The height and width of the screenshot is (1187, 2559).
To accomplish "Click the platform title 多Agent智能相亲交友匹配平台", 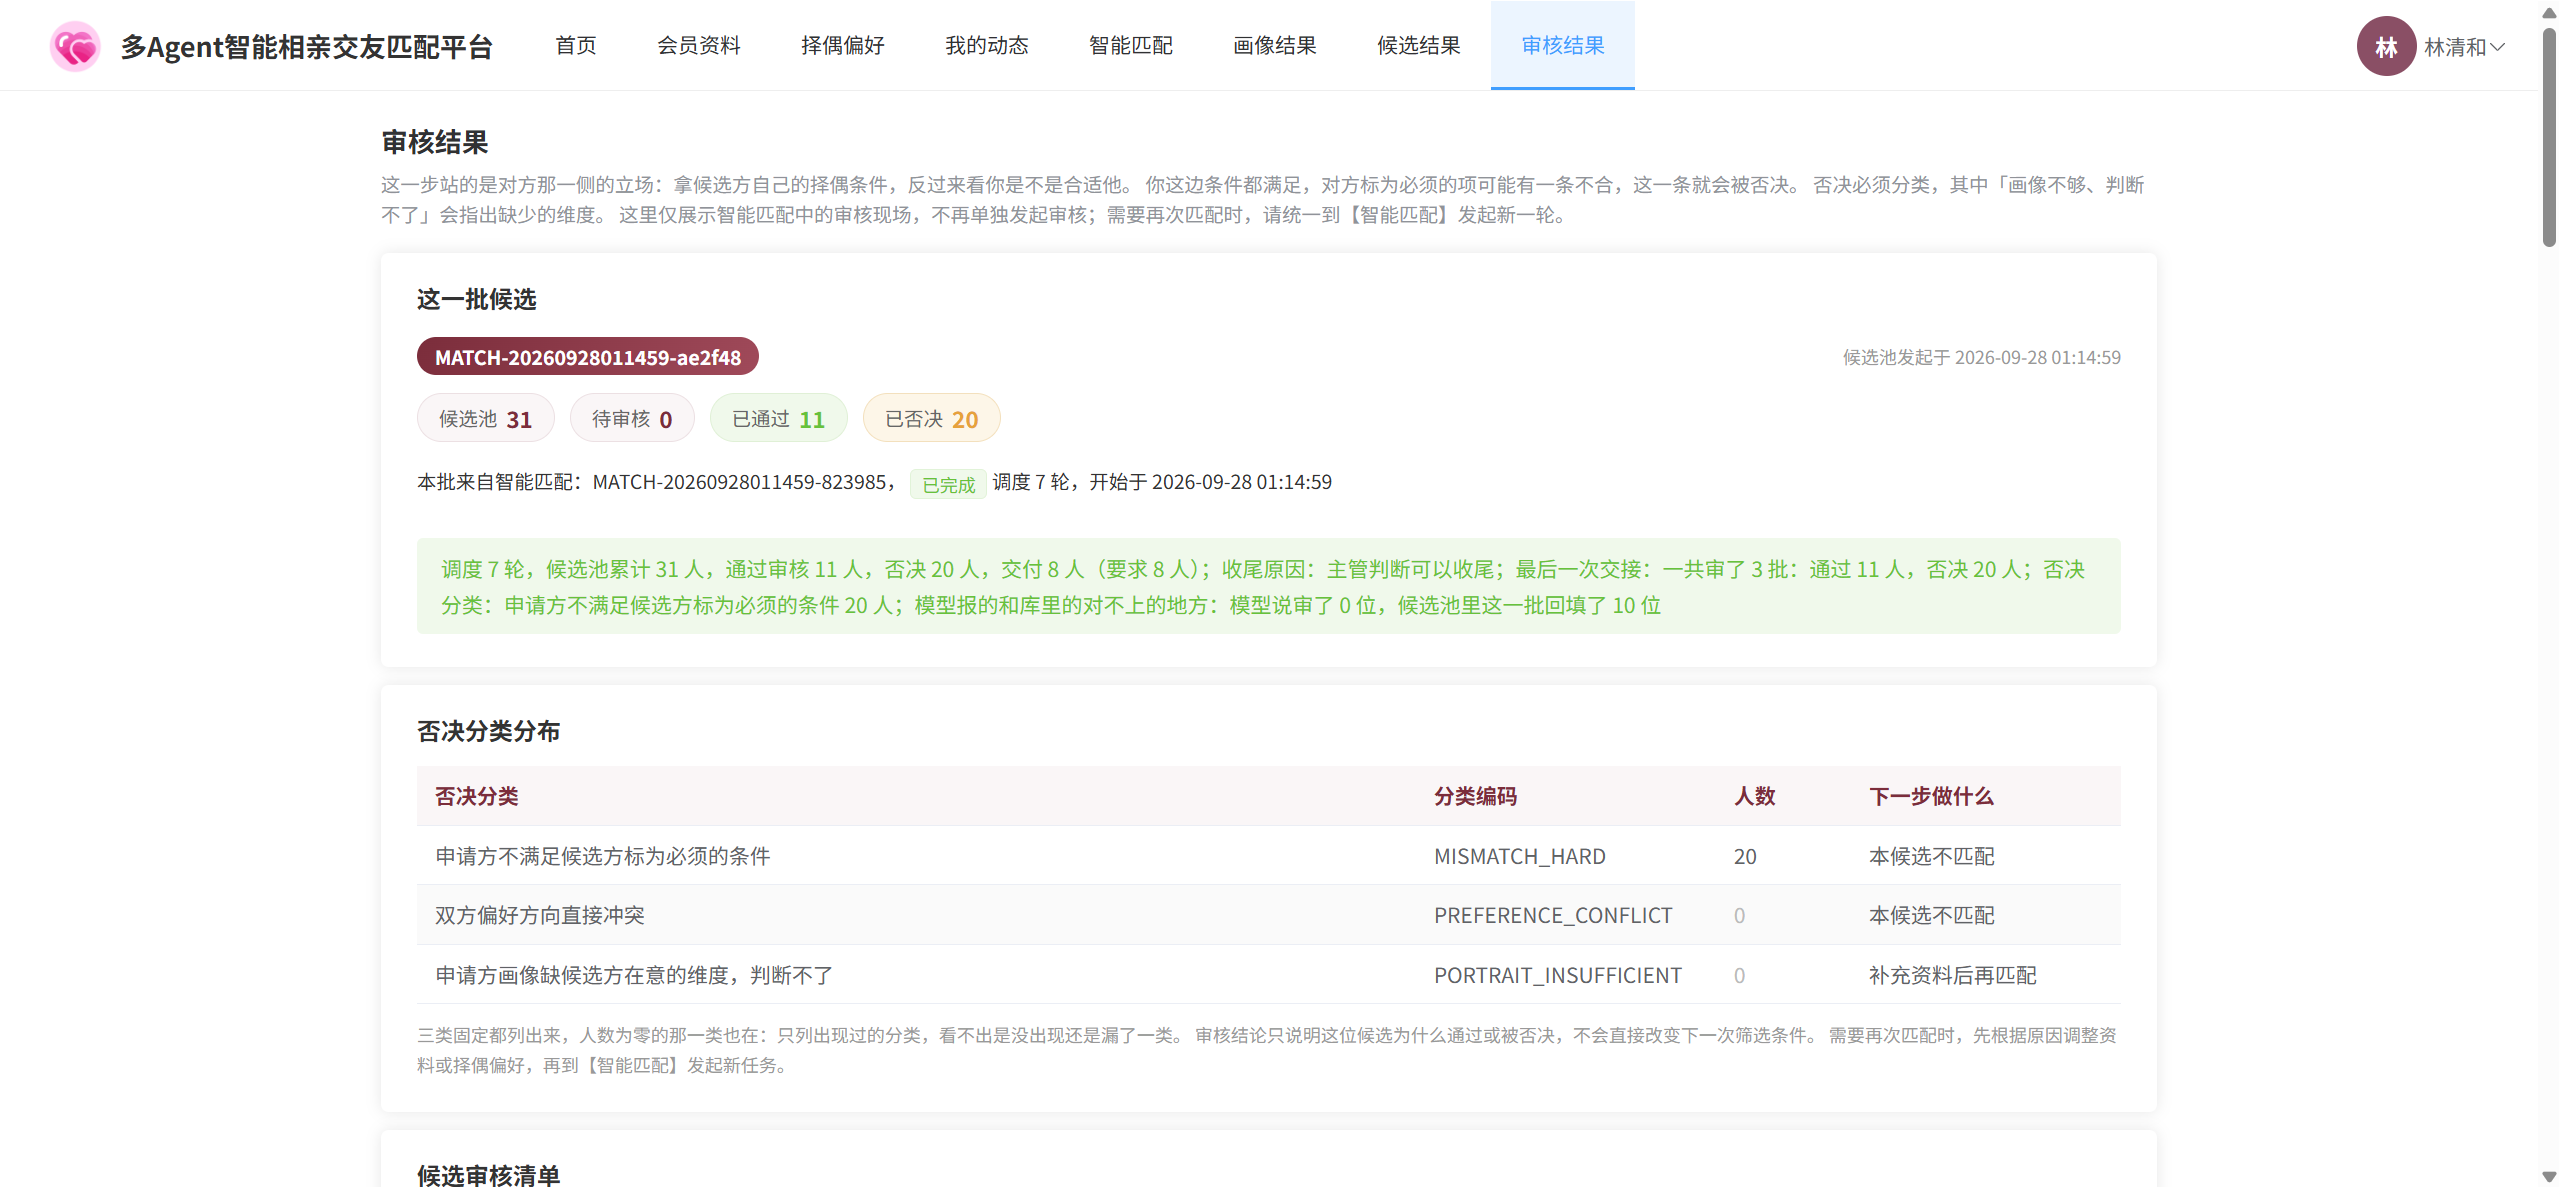I will 307,46.
